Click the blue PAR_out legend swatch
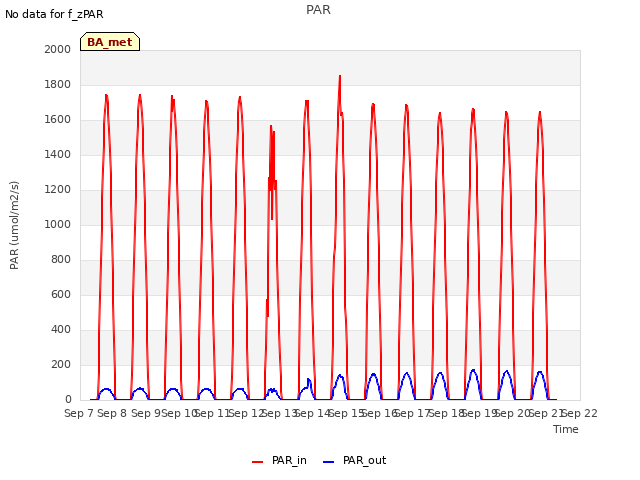Screen dimensions: 640x480 pyautogui.click(x=329, y=462)
